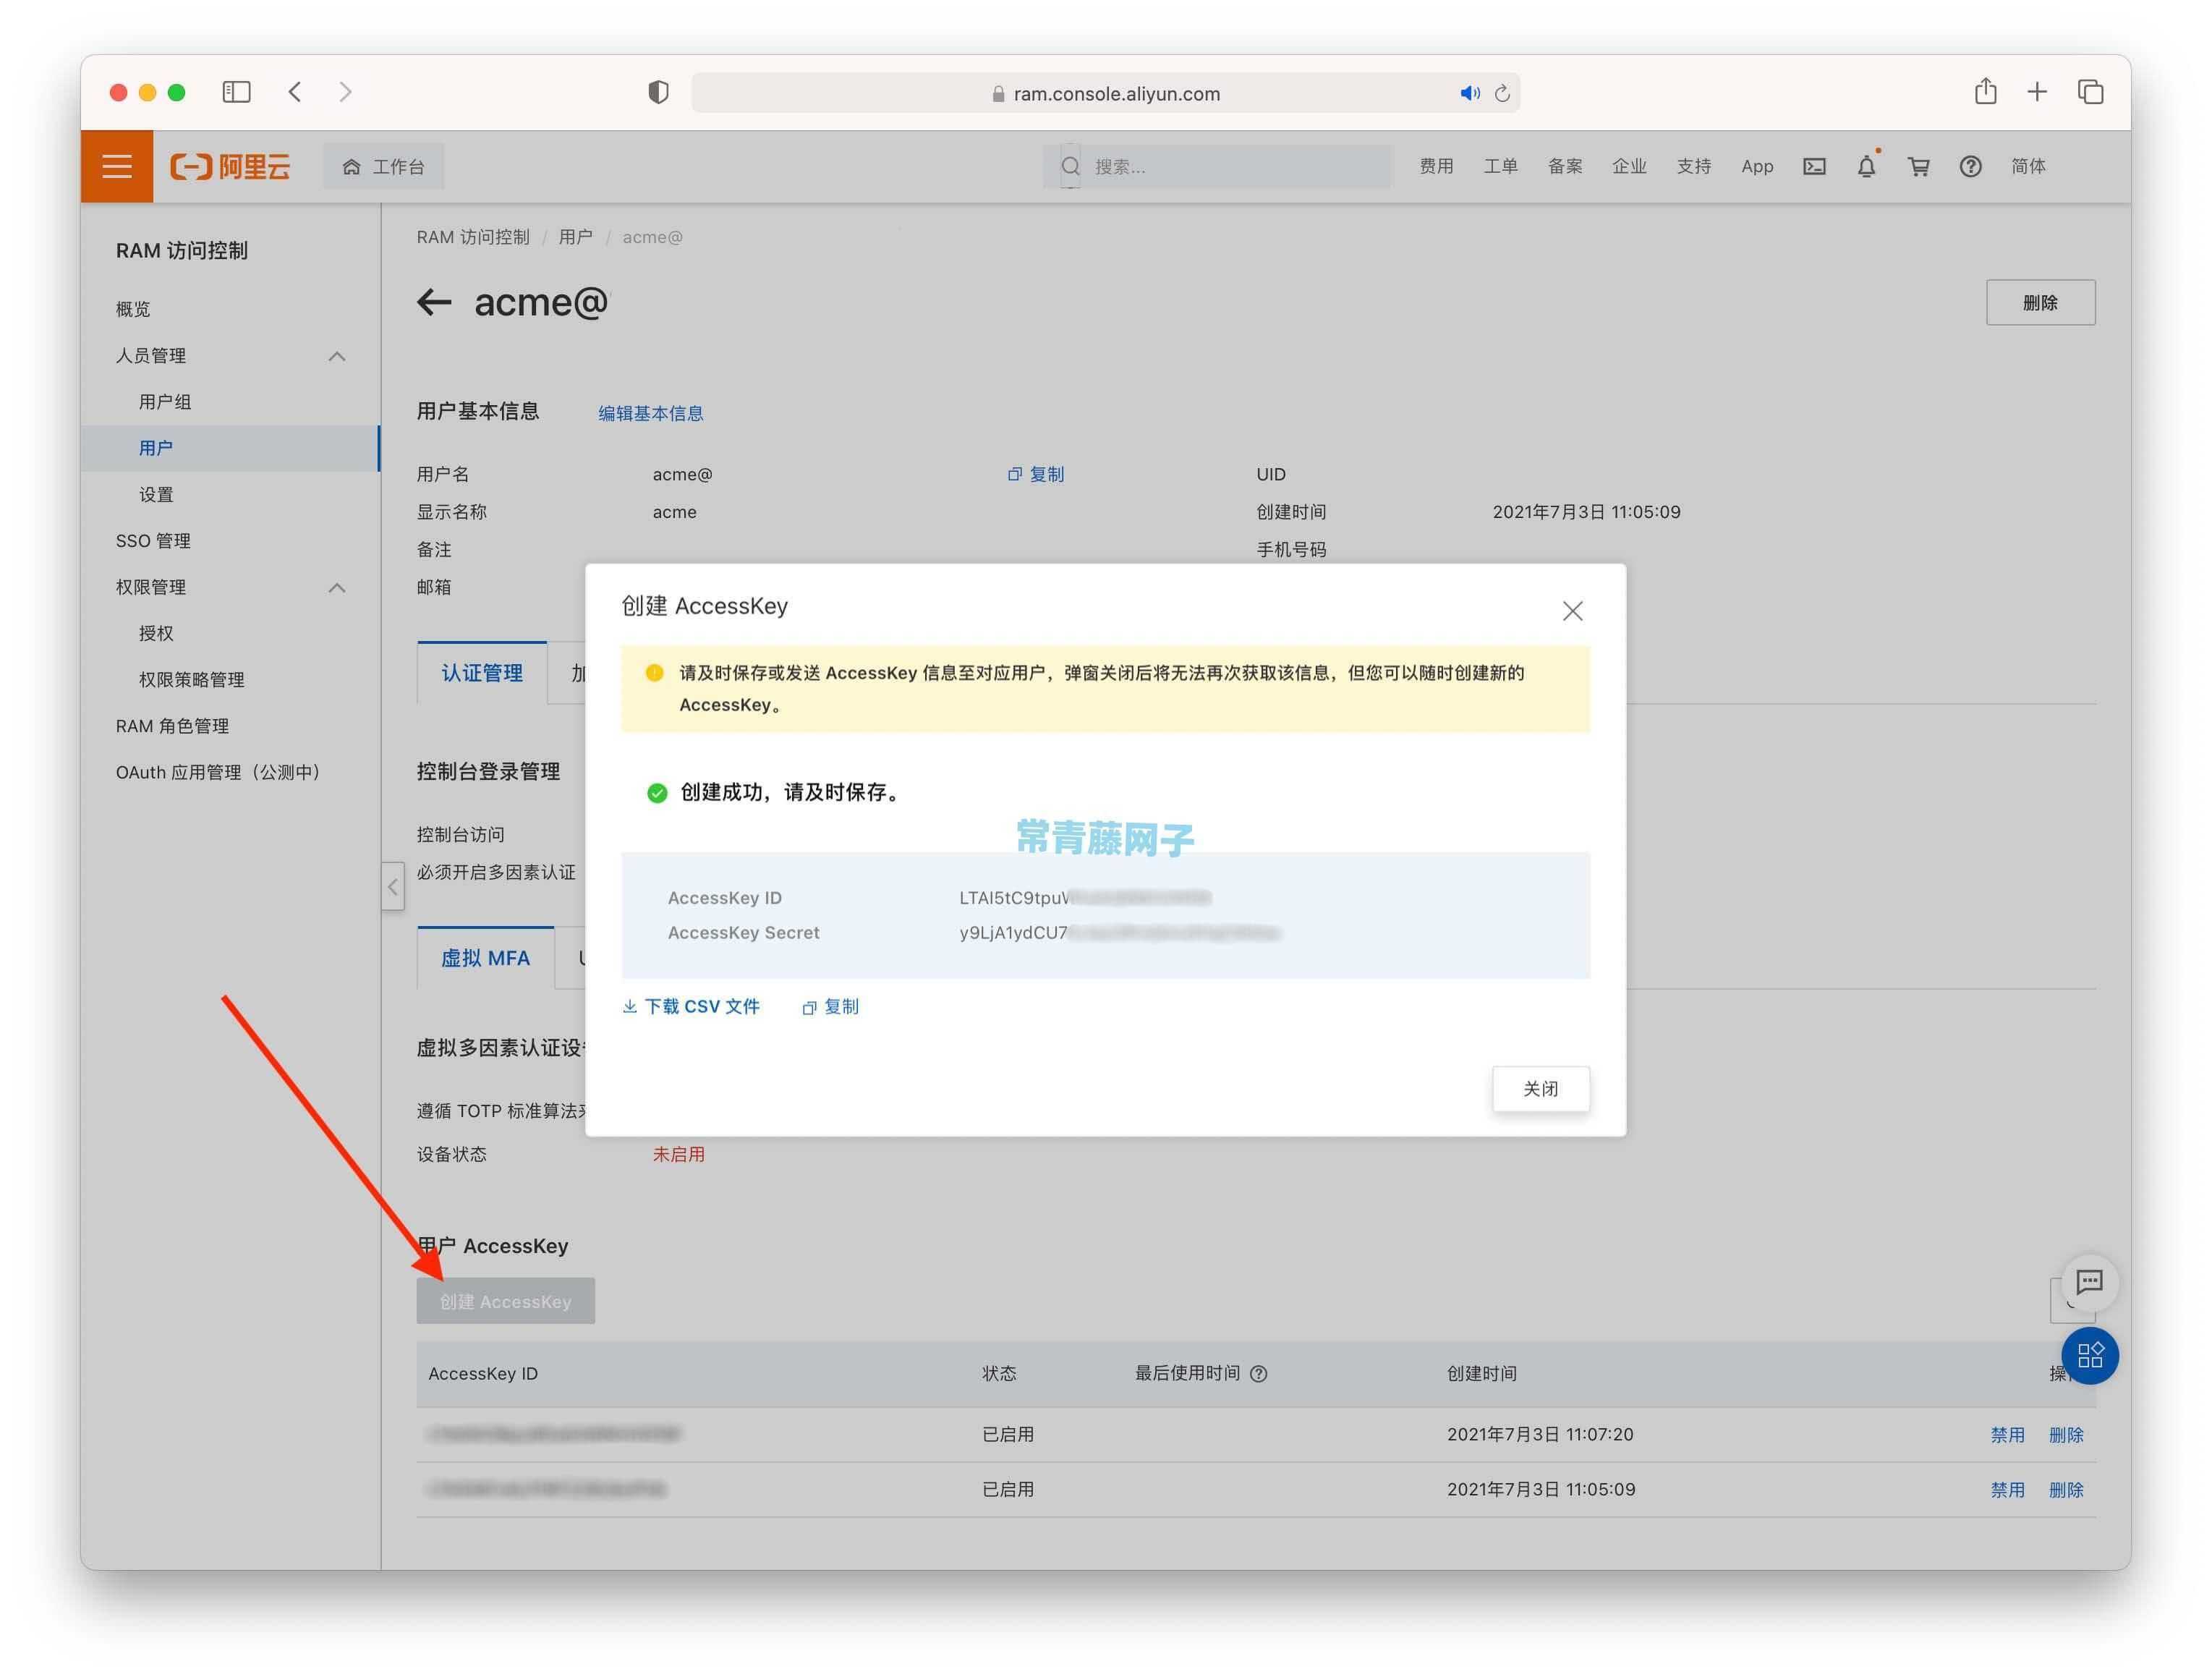This screenshot has width=2212, height=1677.
Task: Open 设置 in the sidebar
Action: (x=156, y=494)
